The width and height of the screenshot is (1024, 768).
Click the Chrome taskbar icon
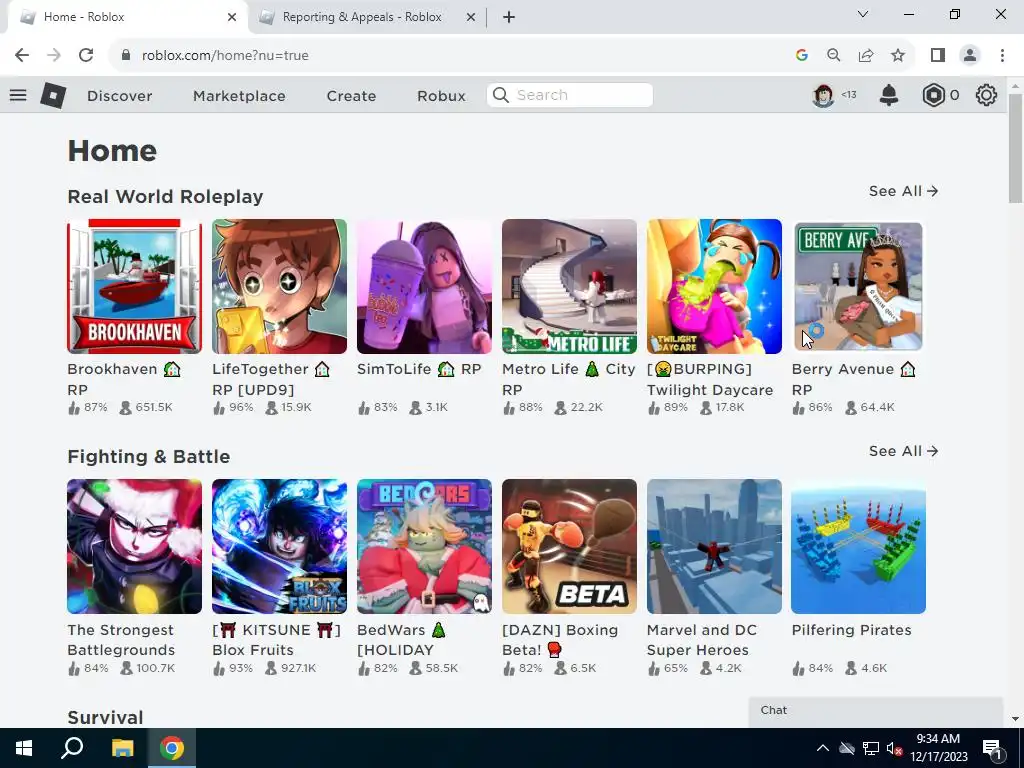[172, 748]
